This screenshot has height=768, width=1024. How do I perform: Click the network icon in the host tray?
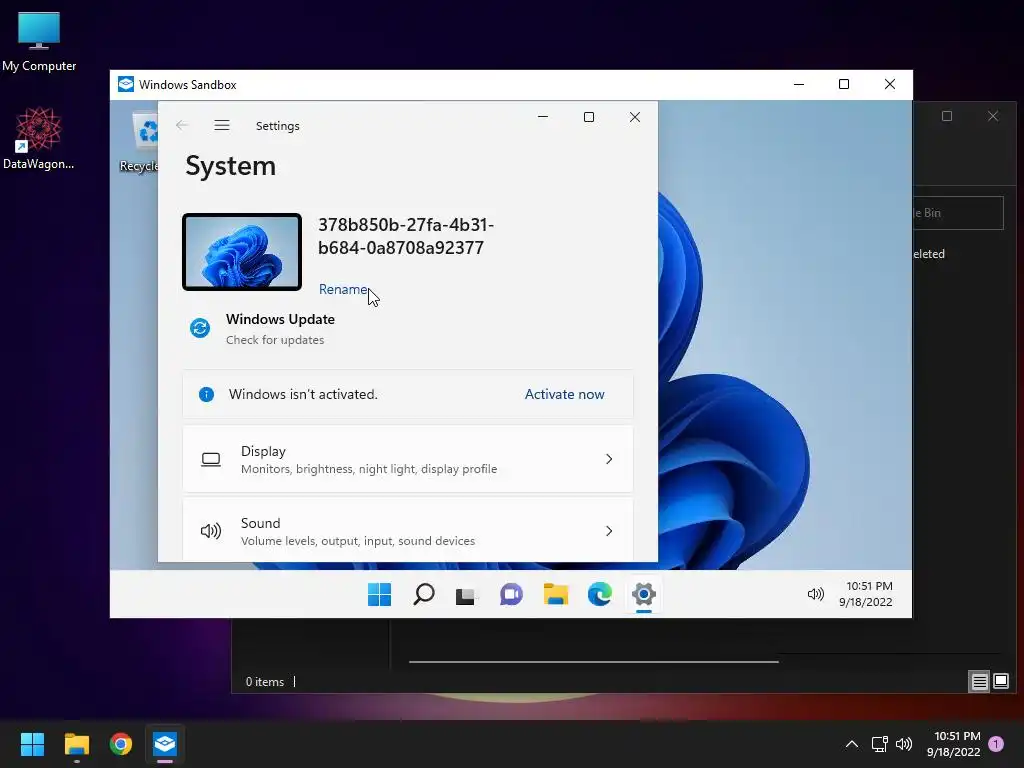pyautogui.click(x=879, y=744)
